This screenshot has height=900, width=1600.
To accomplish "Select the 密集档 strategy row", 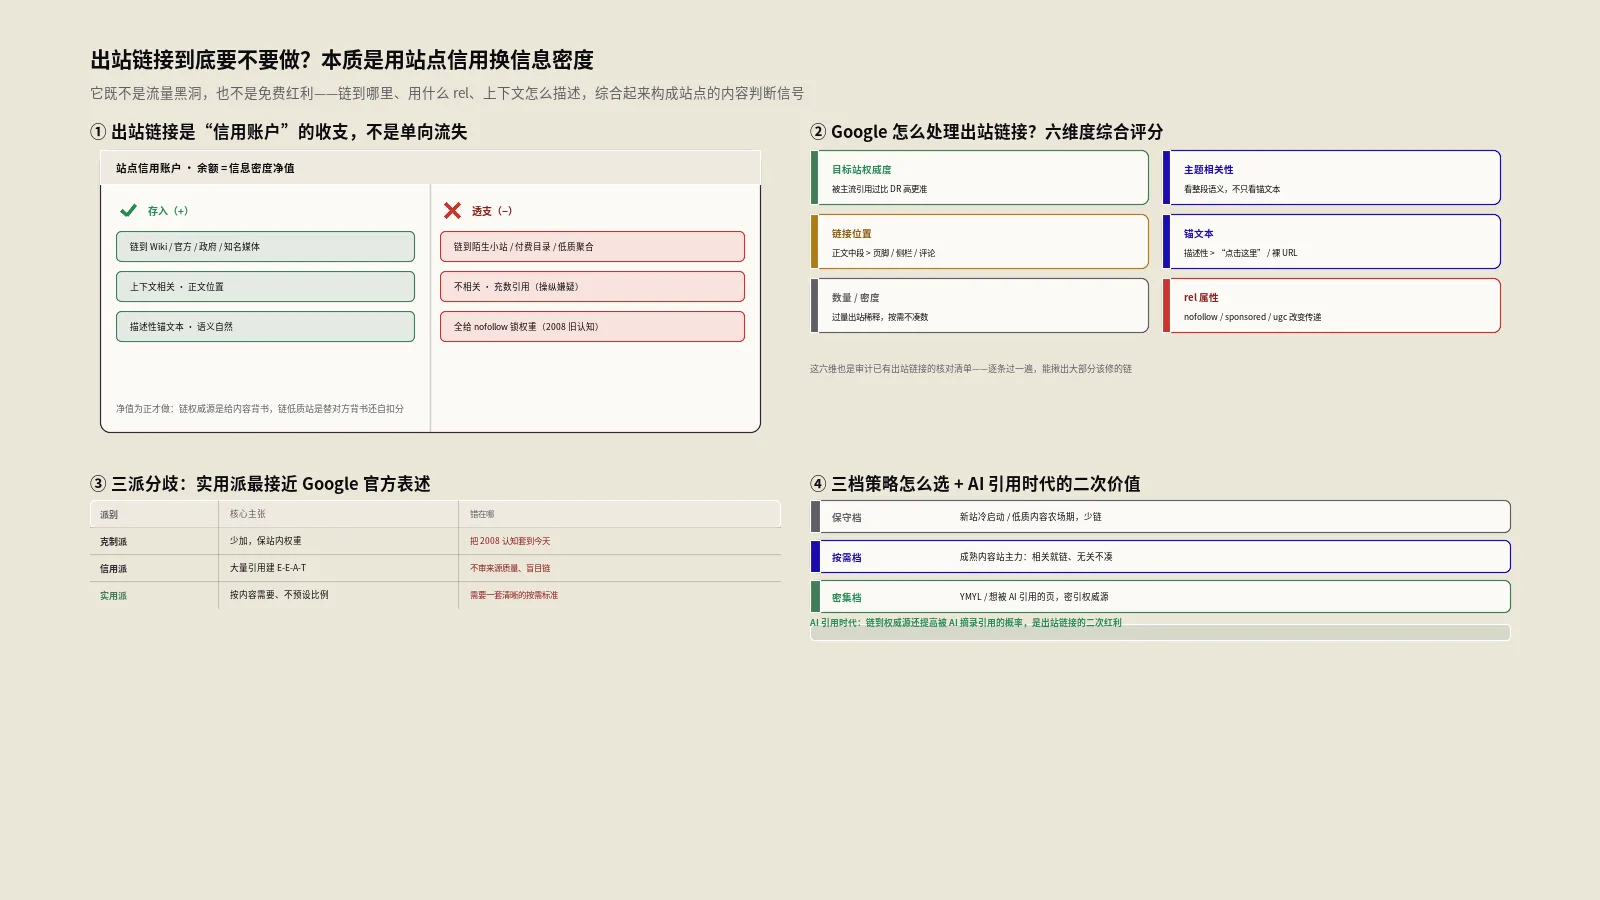I will (1160, 597).
